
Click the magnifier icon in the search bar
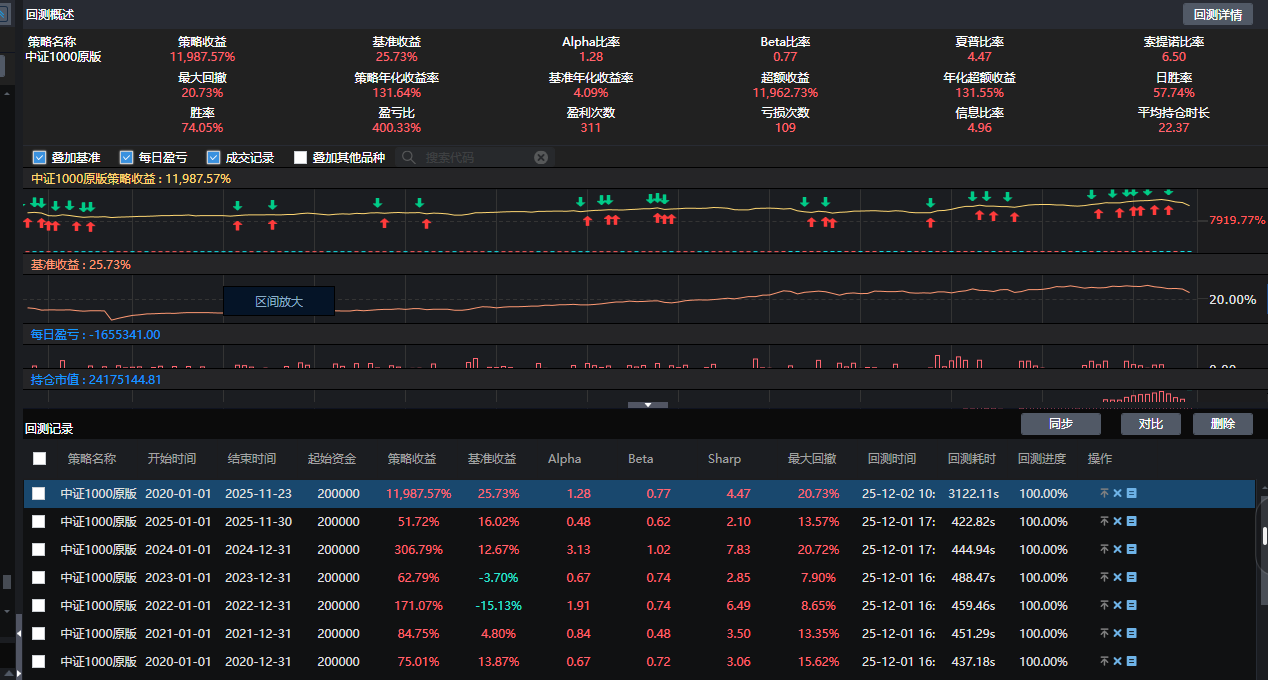(406, 157)
